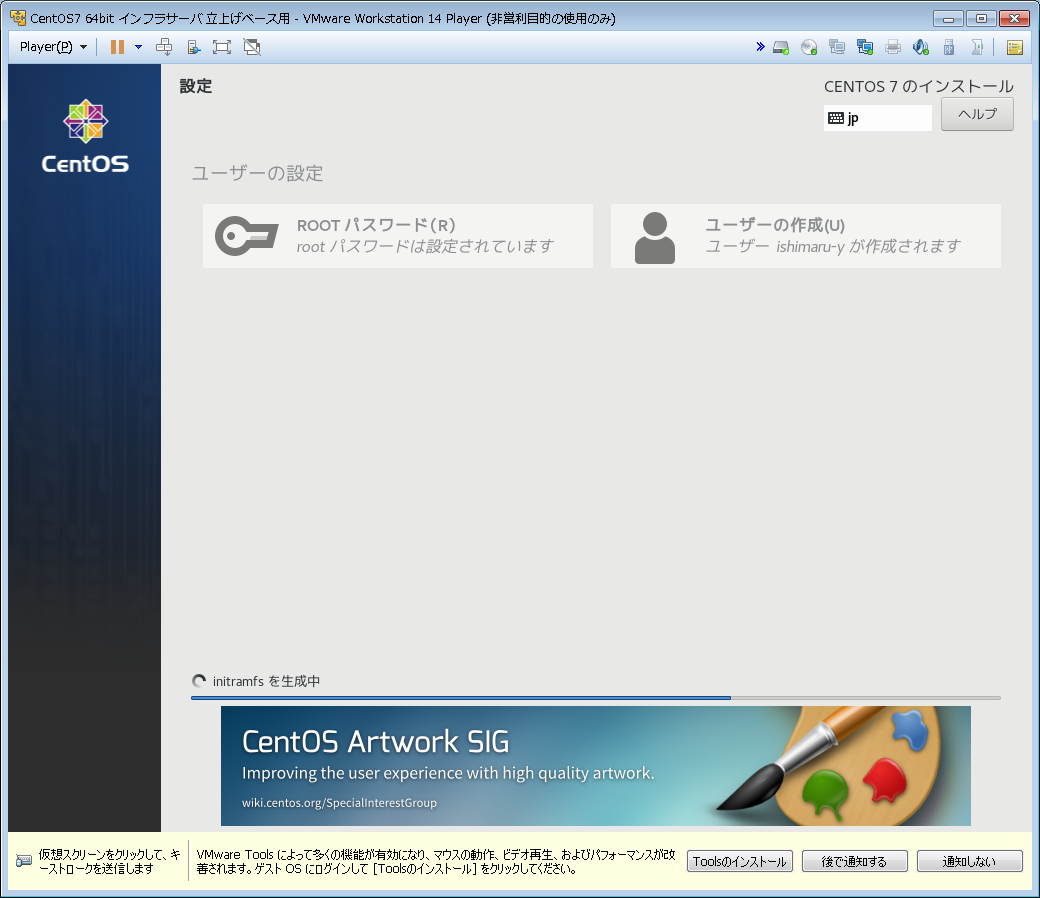The height and width of the screenshot is (898, 1040).
Task: Click the Send Ctrl+Alt+Del icon
Action: tap(164, 47)
